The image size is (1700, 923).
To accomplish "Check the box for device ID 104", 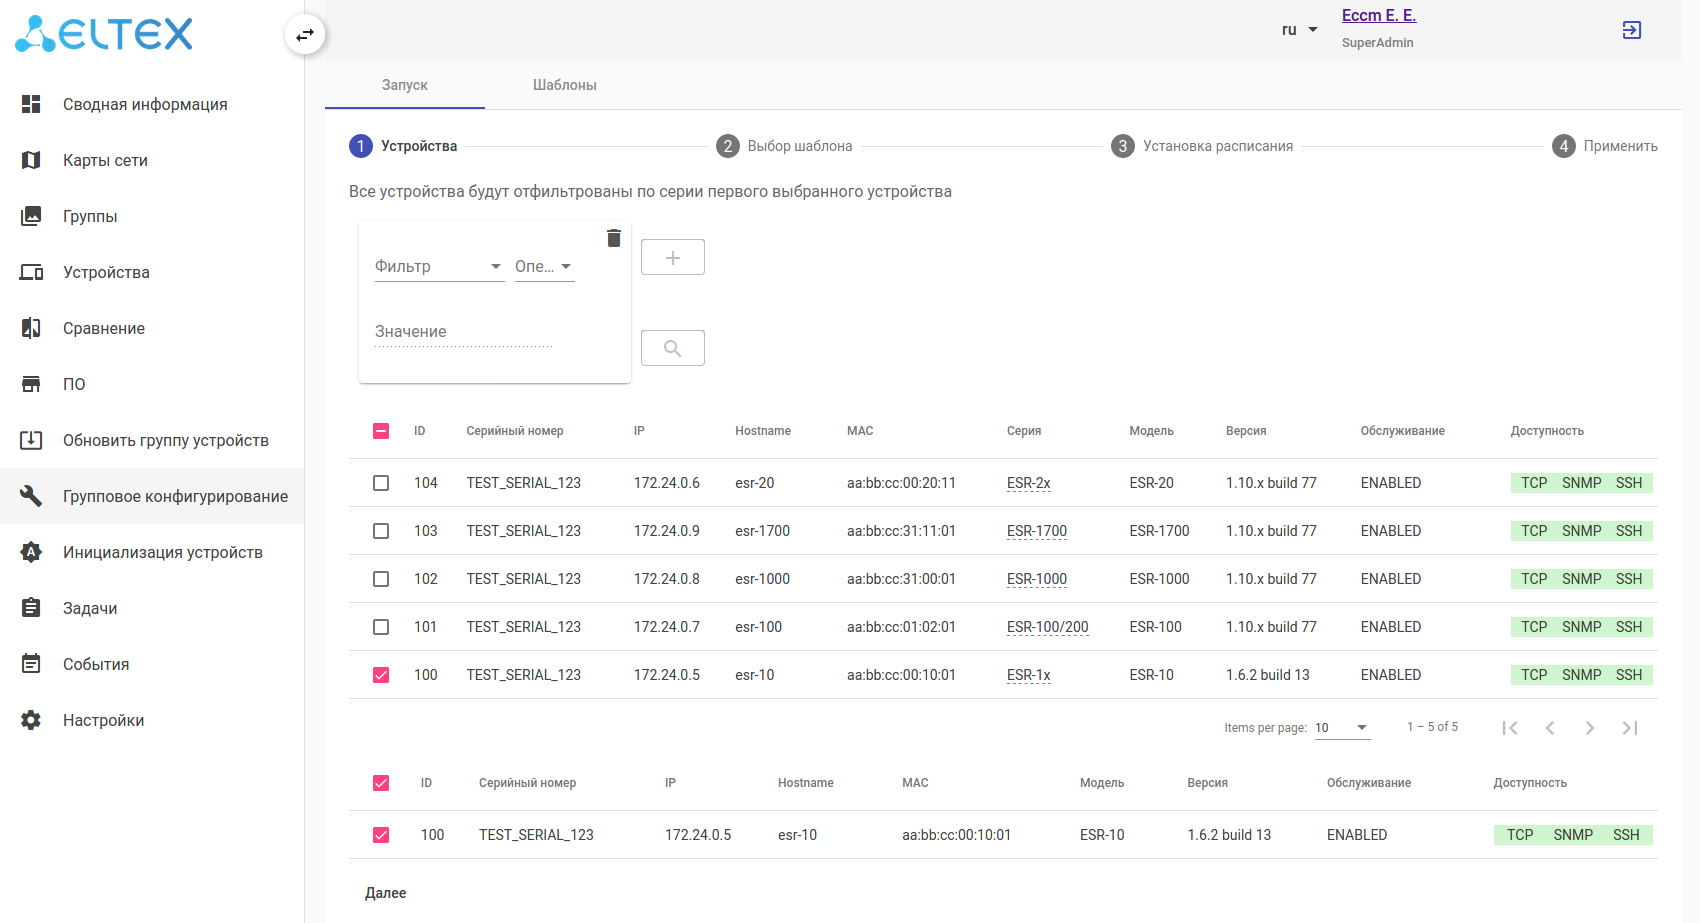I will pyautogui.click(x=381, y=483).
